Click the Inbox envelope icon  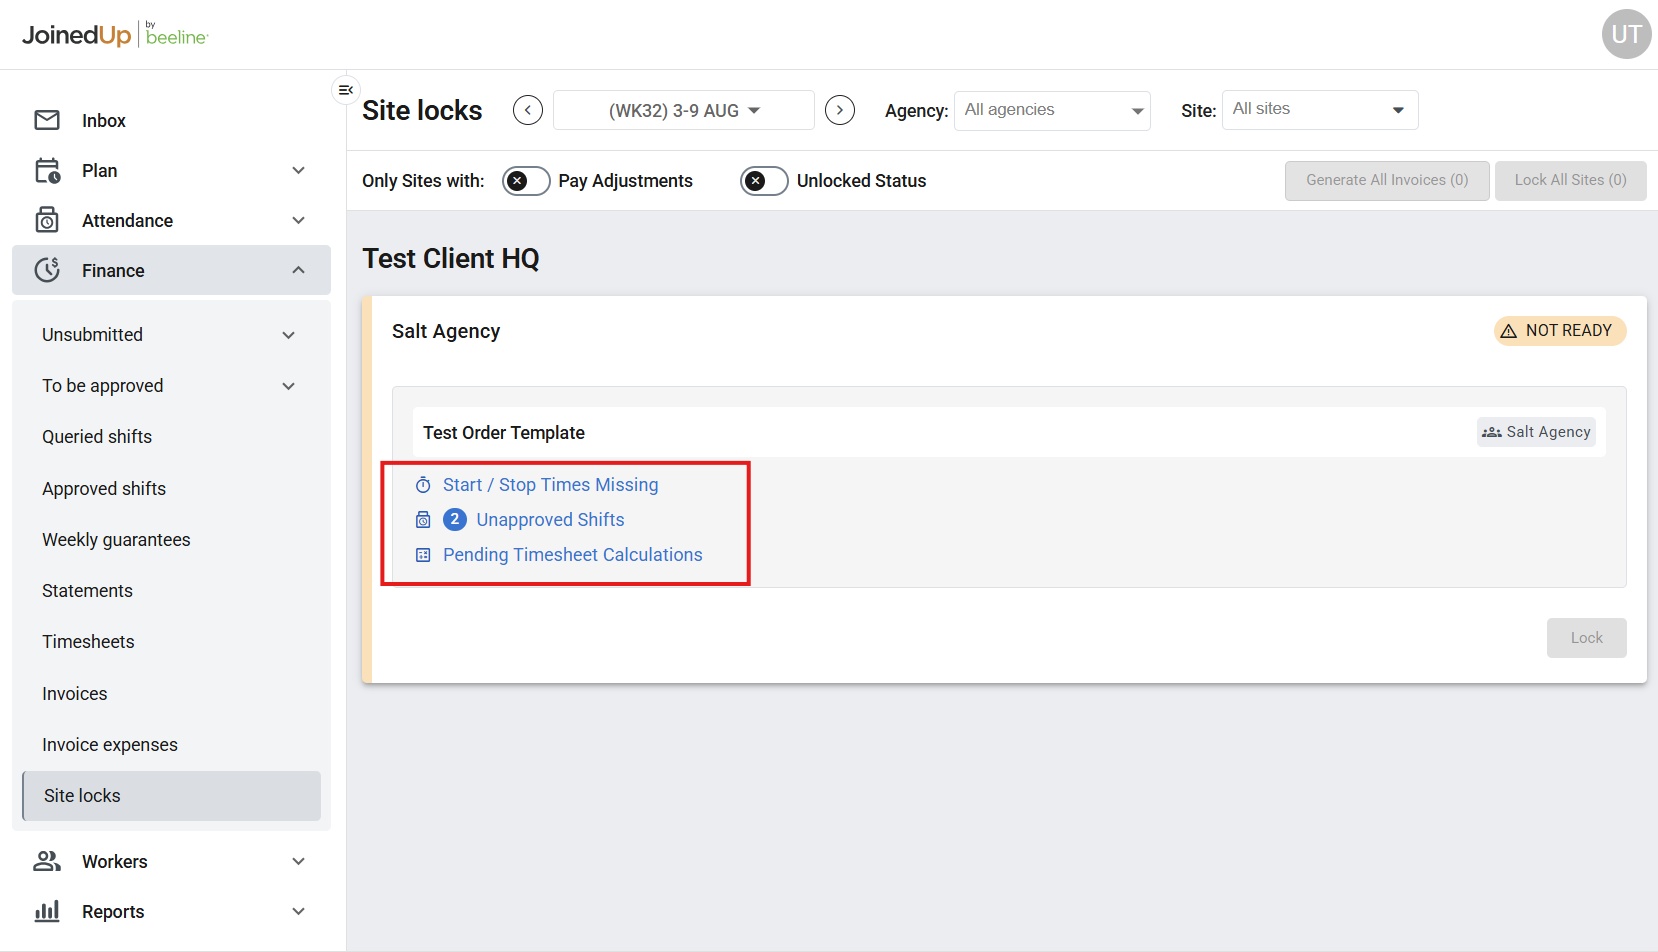point(47,120)
